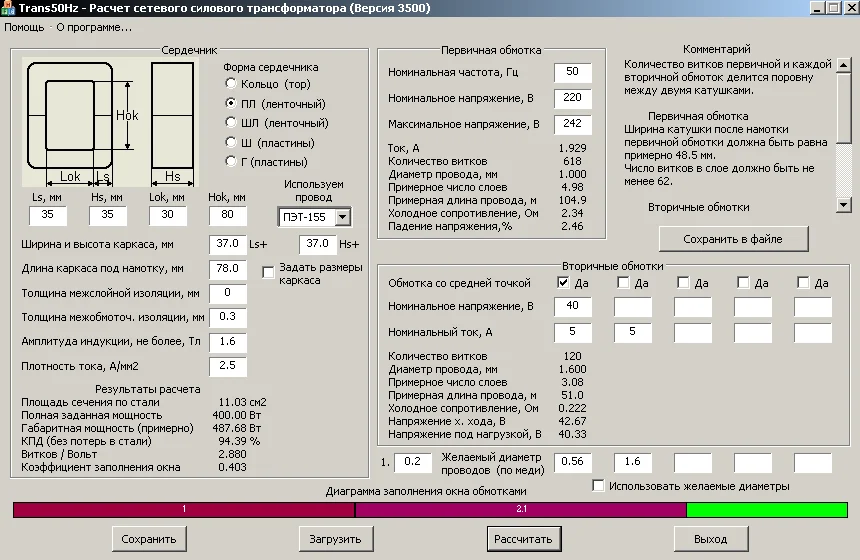Click third secondary current empty field
860x560 pixels.
[x=693, y=332]
